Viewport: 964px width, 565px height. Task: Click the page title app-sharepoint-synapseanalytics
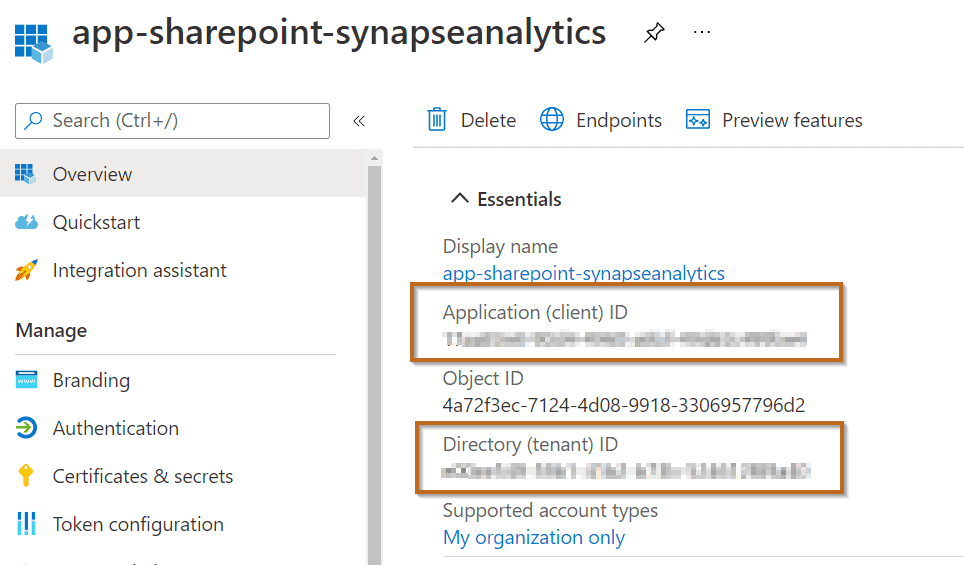(x=339, y=33)
